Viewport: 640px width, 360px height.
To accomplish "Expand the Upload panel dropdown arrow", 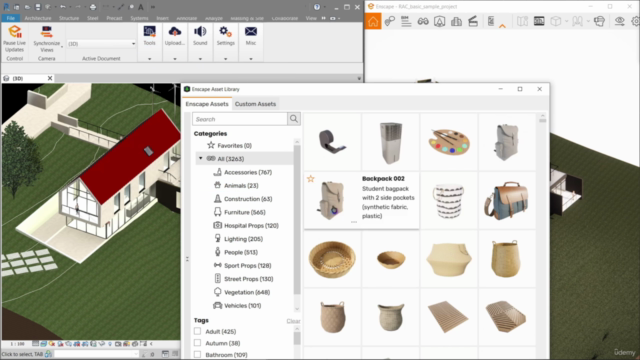I will [x=175, y=59].
